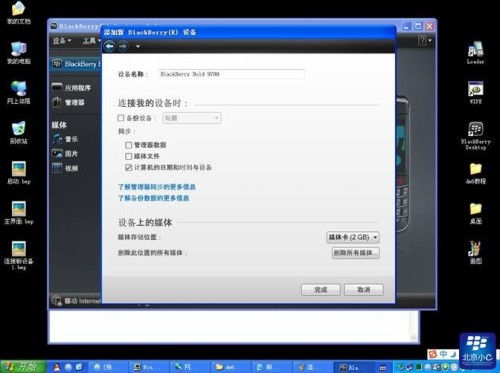The height and width of the screenshot is (373, 500).
Task: Select 音乐 music icon in sidebar
Action: 57,139
